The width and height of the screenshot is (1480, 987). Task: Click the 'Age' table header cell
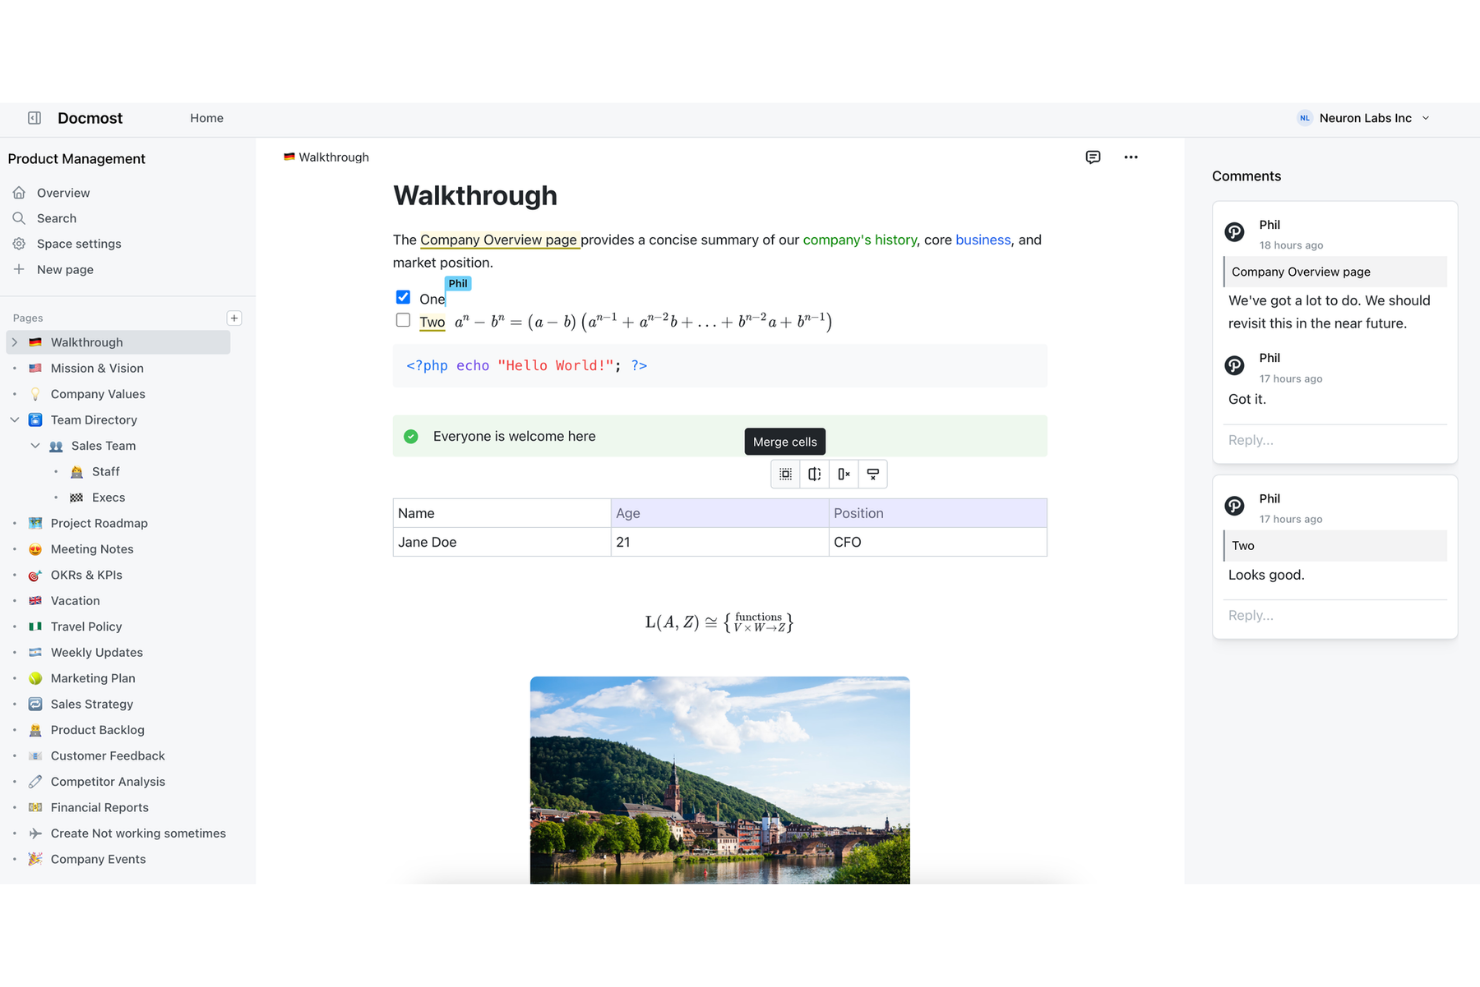720,513
